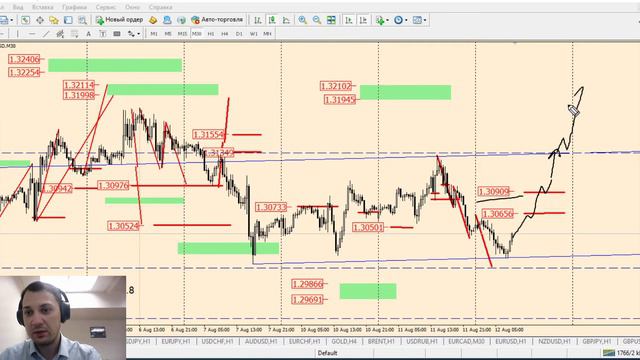Screen dimensions: 640x360
Task: Click the Default profile status bar field
Action: (x=327, y=353)
